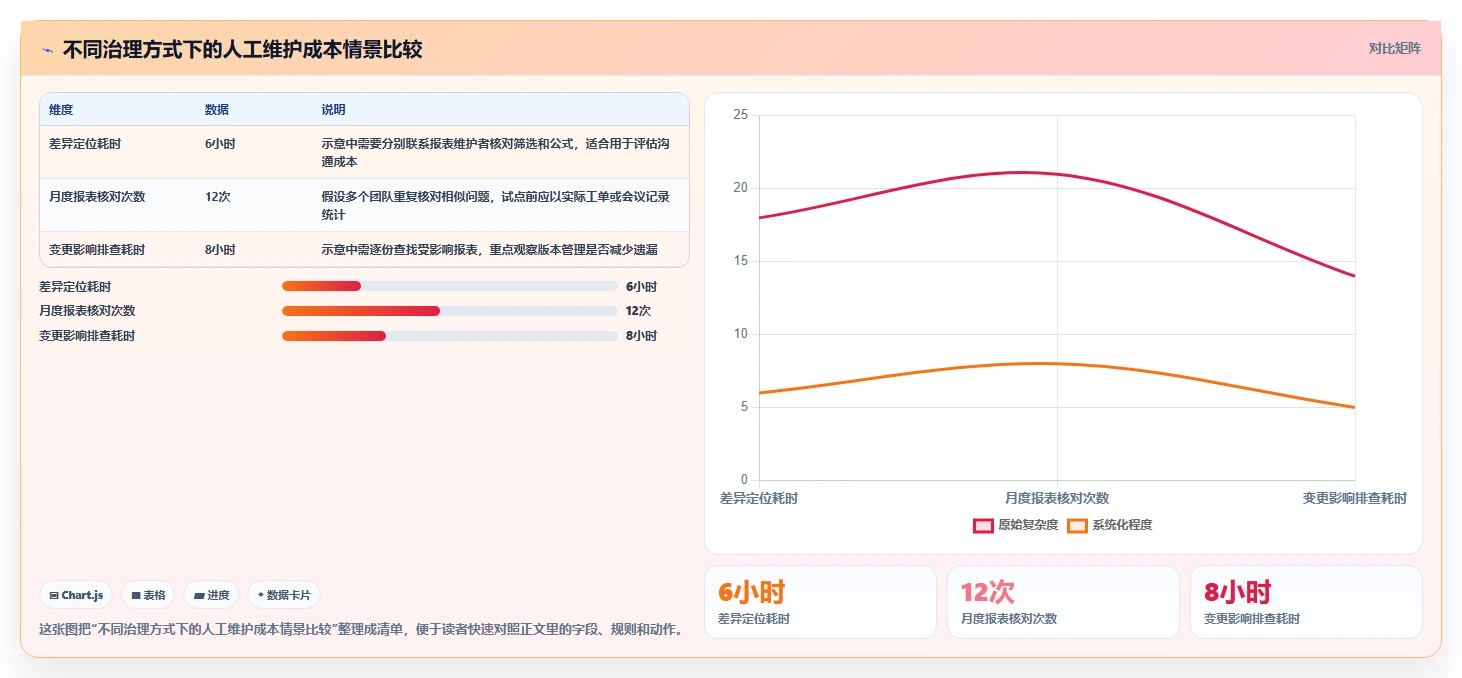Select the 差异定位耗时 table row cell
The height and width of the screenshot is (678, 1462).
coord(85,144)
